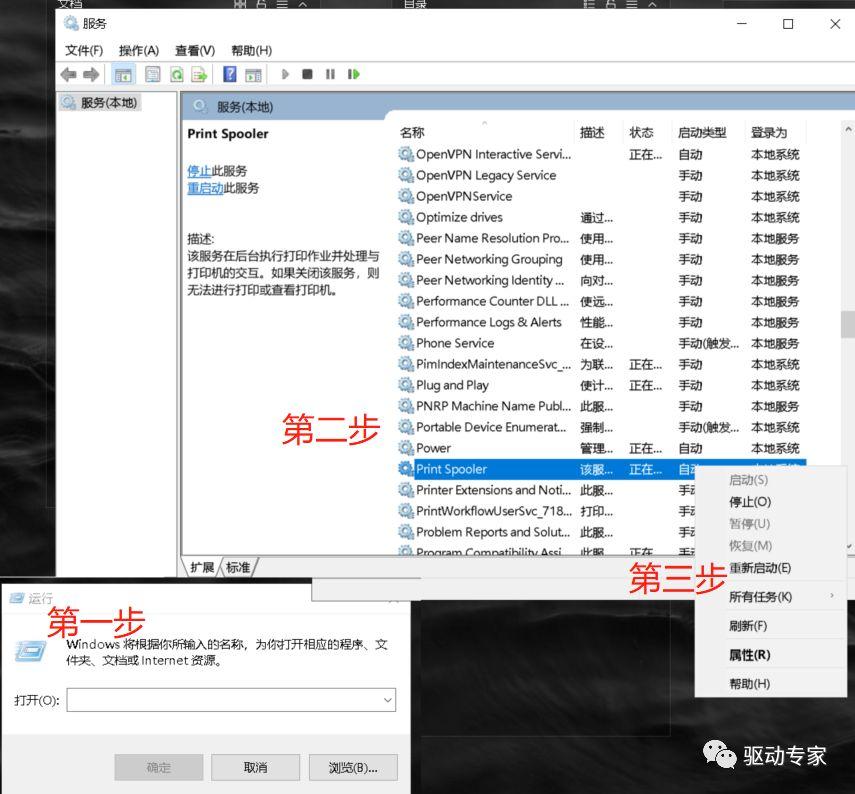The image size is (855, 794).
Task: Click the services list scrollbar up arrow
Action: 848,129
